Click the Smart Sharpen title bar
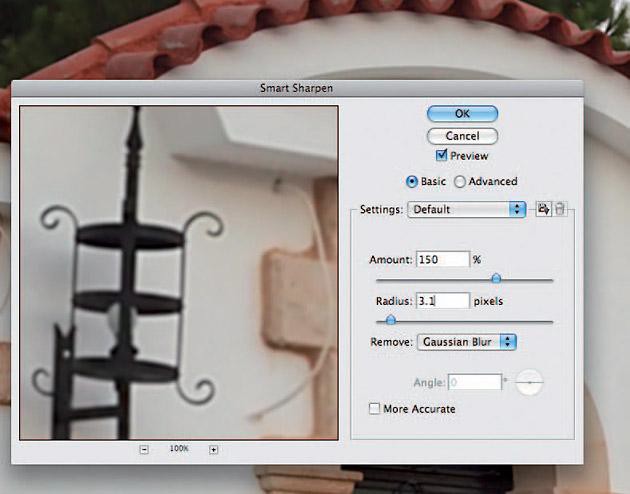Viewport: 630px width, 494px height. pos(297,88)
